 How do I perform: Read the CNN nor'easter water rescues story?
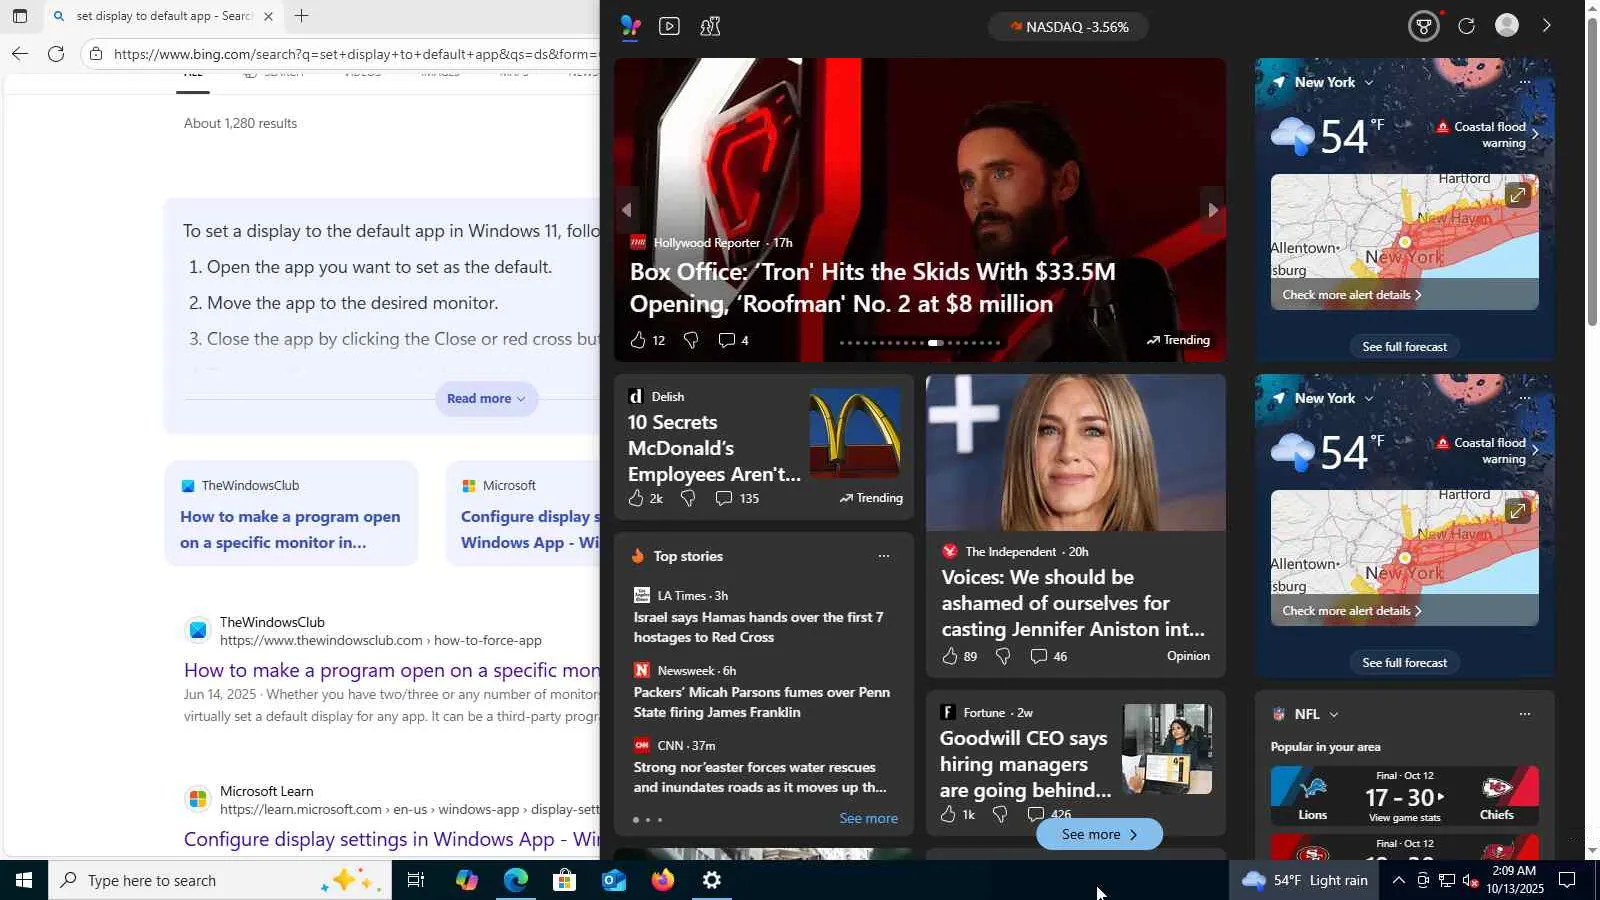(x=760, y=777)
